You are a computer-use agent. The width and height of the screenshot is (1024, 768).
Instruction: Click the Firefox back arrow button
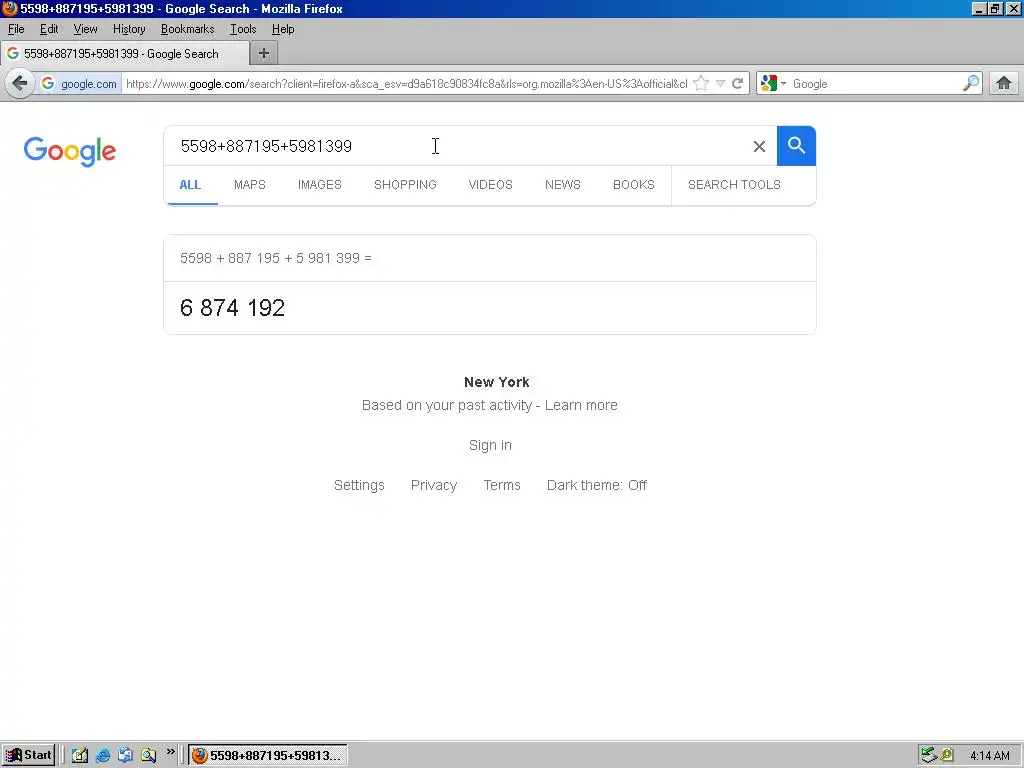click(20, 84)
